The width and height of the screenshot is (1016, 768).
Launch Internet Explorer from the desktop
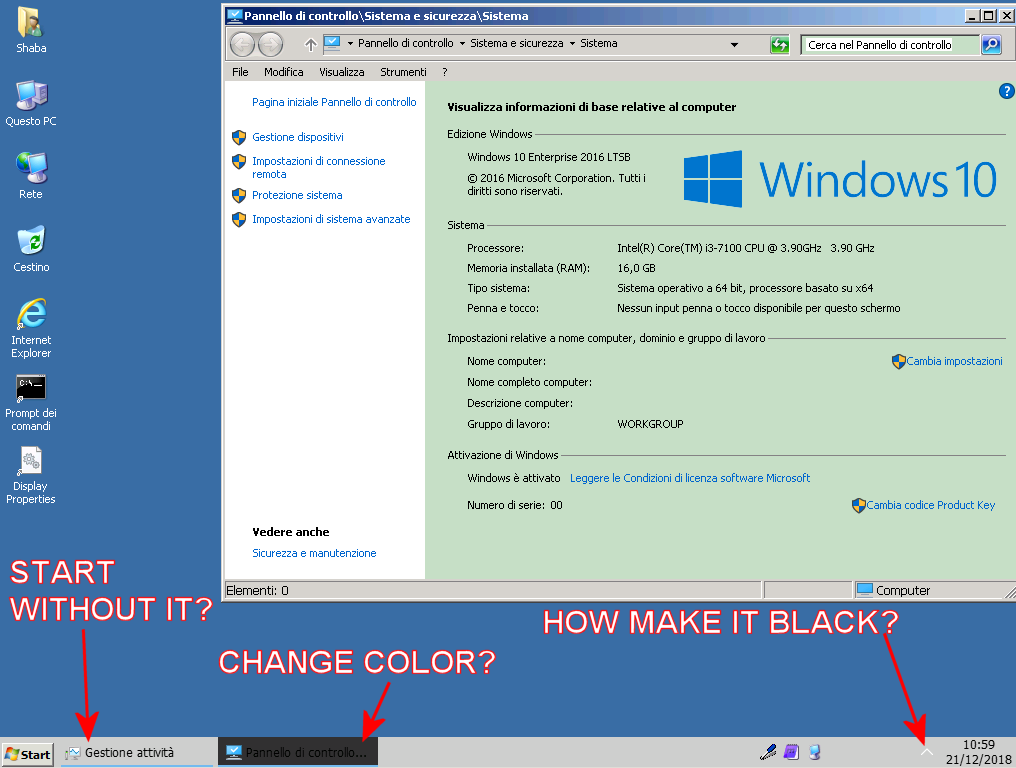point(30,329)
